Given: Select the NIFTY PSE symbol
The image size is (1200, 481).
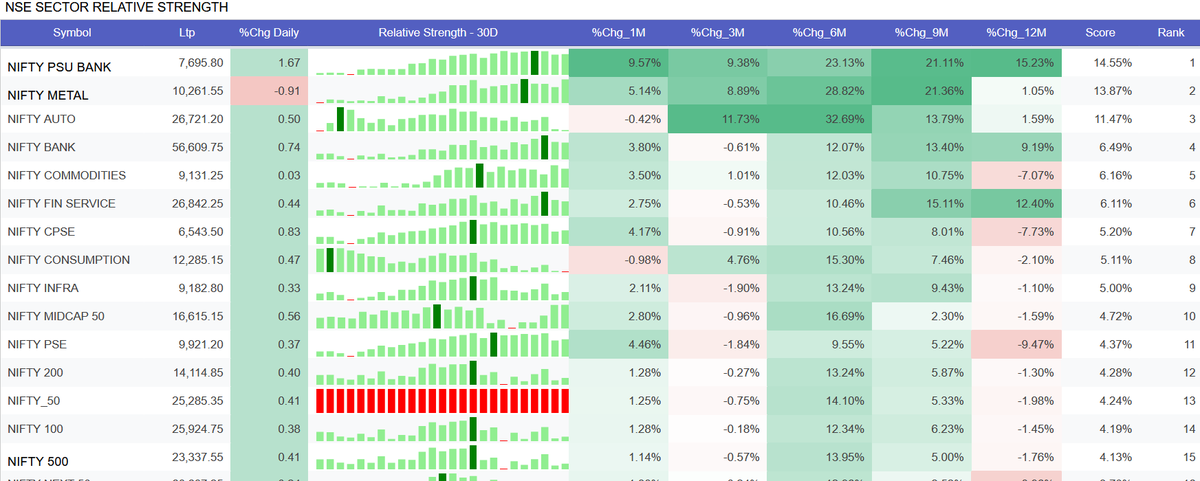Looking at the screenshot, I should (x=38, y=344).
